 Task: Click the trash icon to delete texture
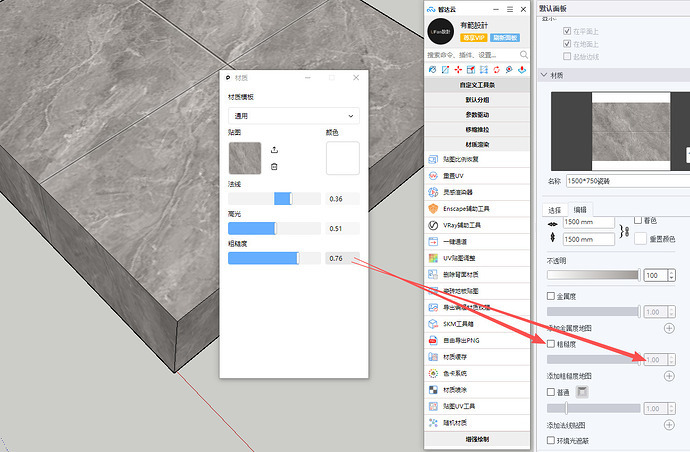[275, 166]
